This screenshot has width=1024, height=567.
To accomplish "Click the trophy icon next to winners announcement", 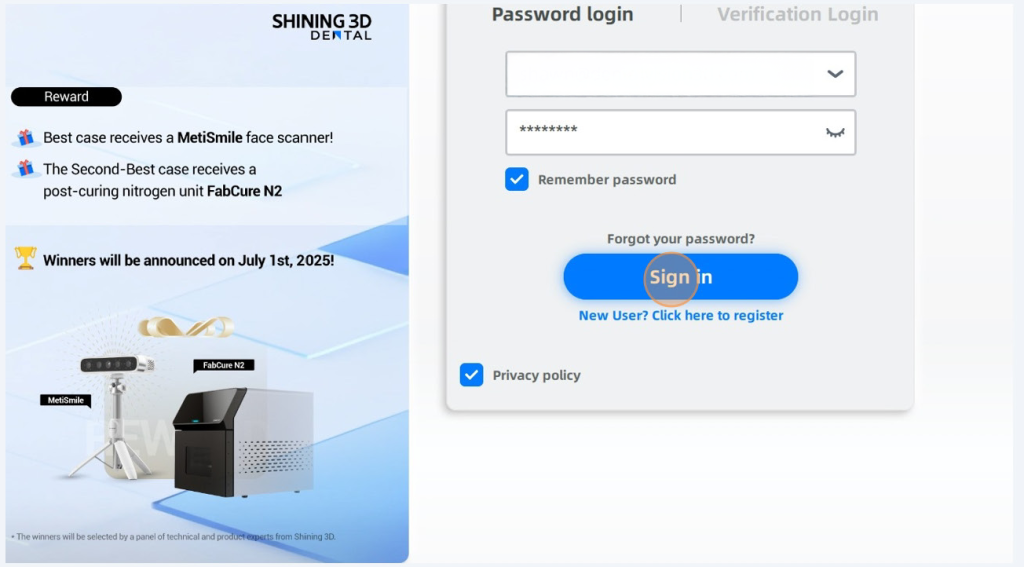I will pos(26,259).
